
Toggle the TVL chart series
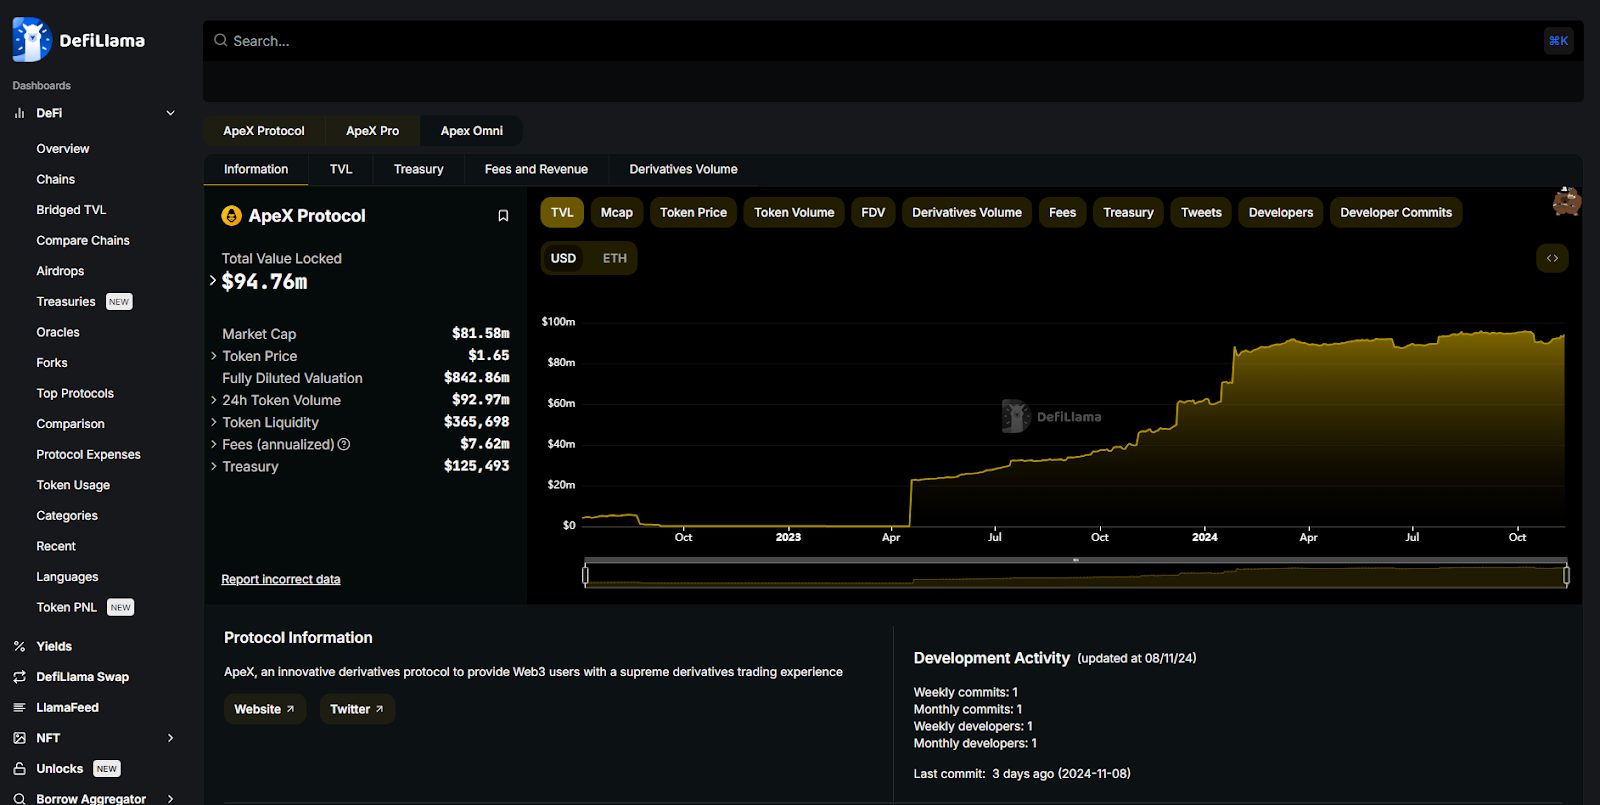pyautogui.click(x=562, y=212)
